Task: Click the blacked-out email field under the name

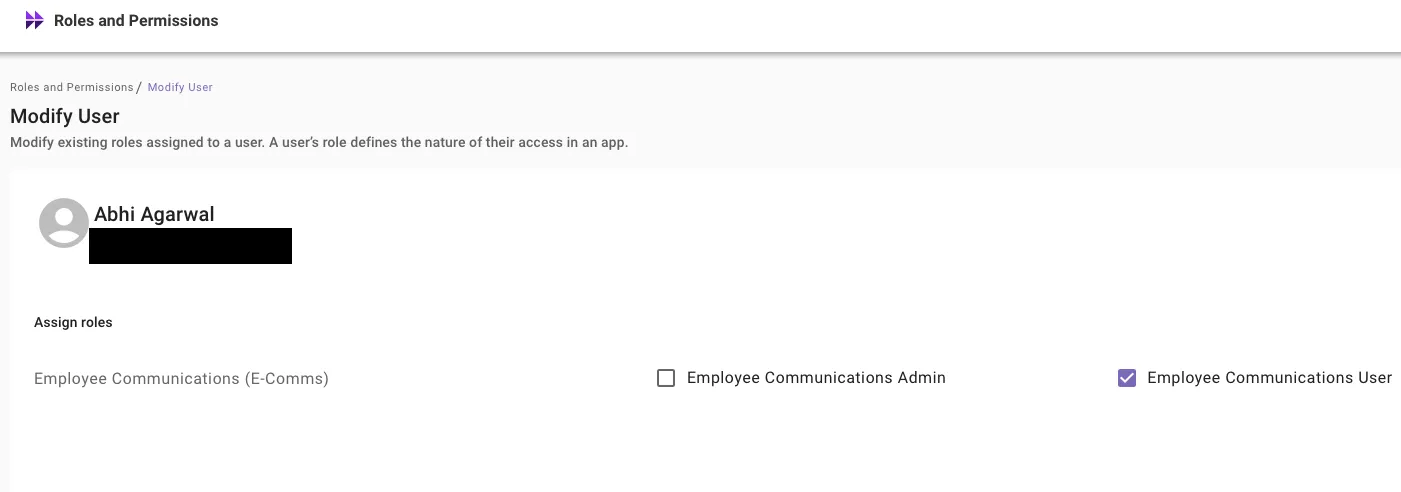Action: point(190,246)
